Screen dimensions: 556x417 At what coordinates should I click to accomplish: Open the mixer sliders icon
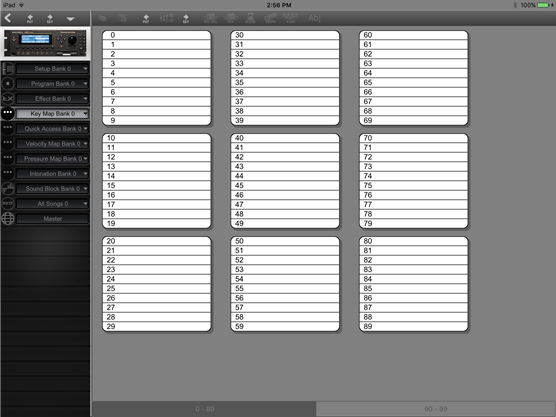point(166,18)
